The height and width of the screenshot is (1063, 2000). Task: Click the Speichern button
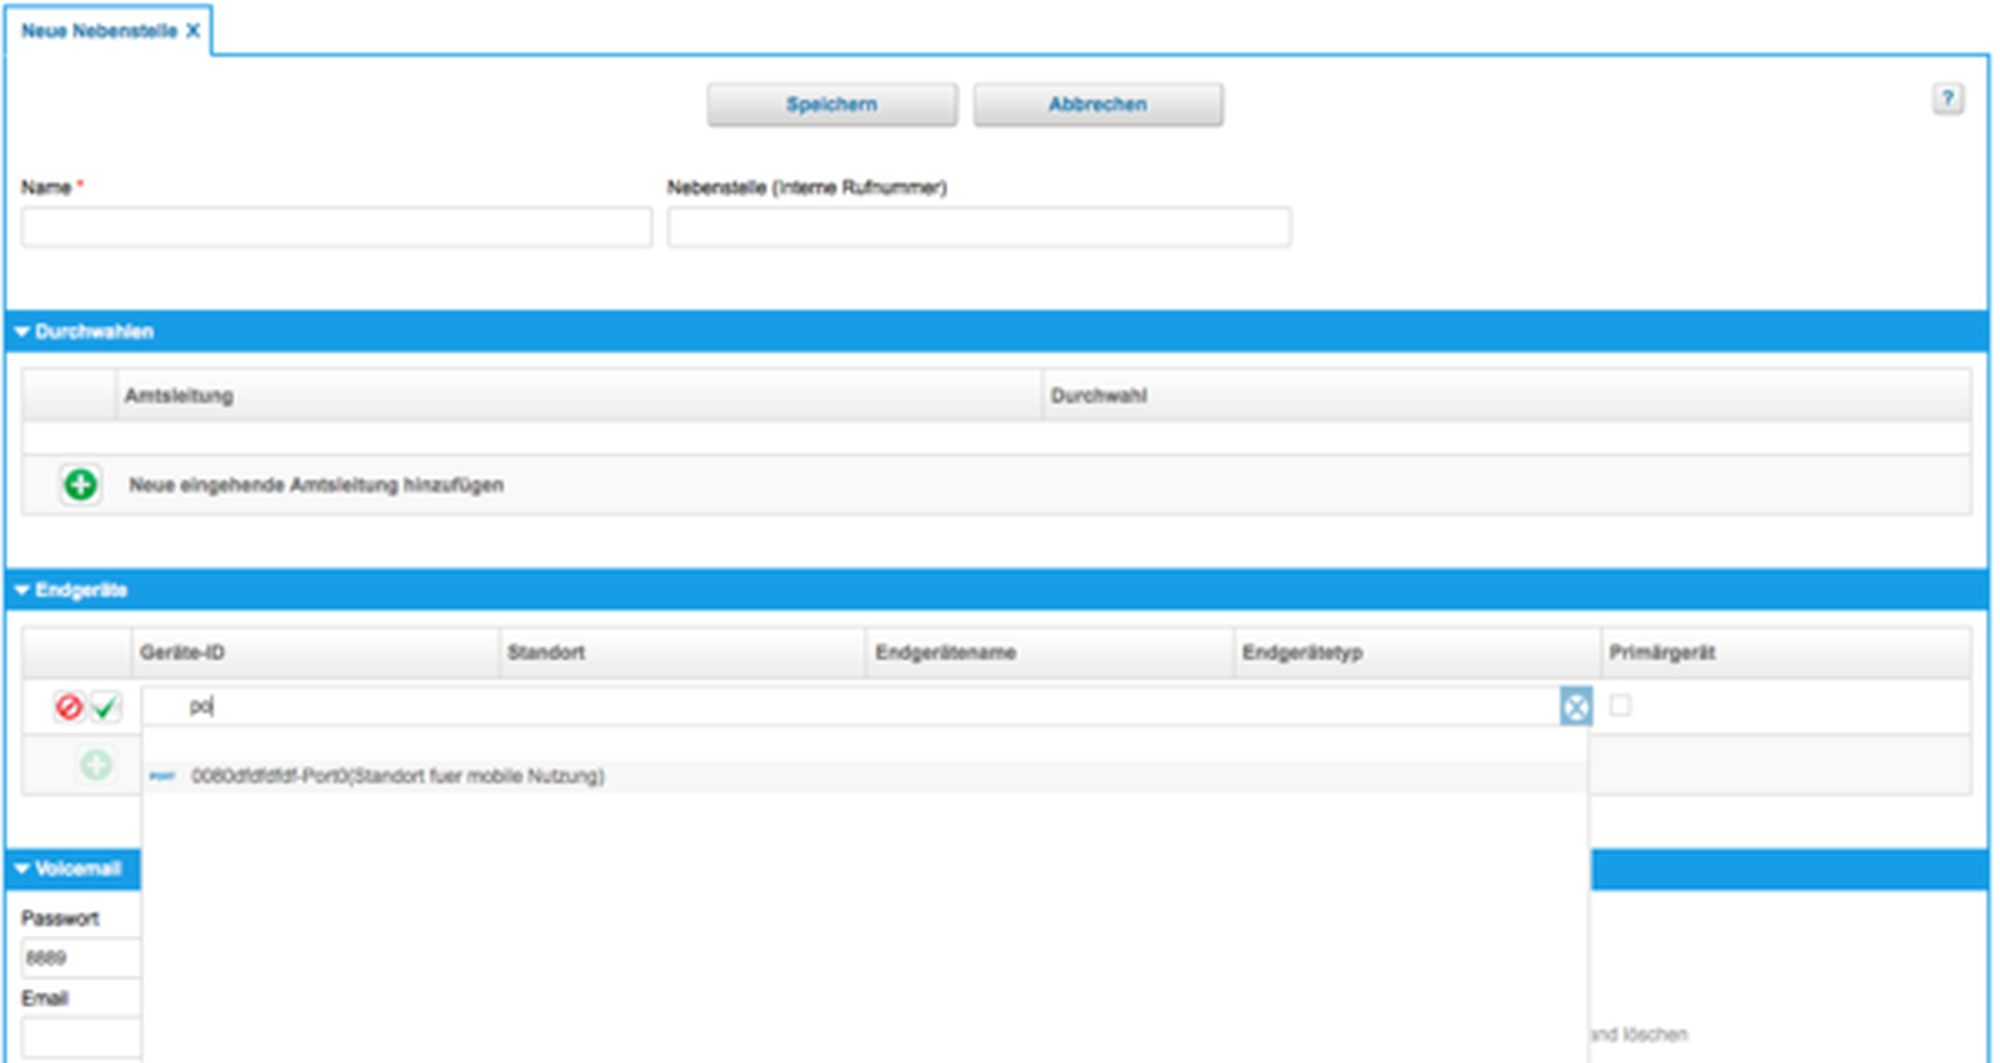tap(831, 105)
